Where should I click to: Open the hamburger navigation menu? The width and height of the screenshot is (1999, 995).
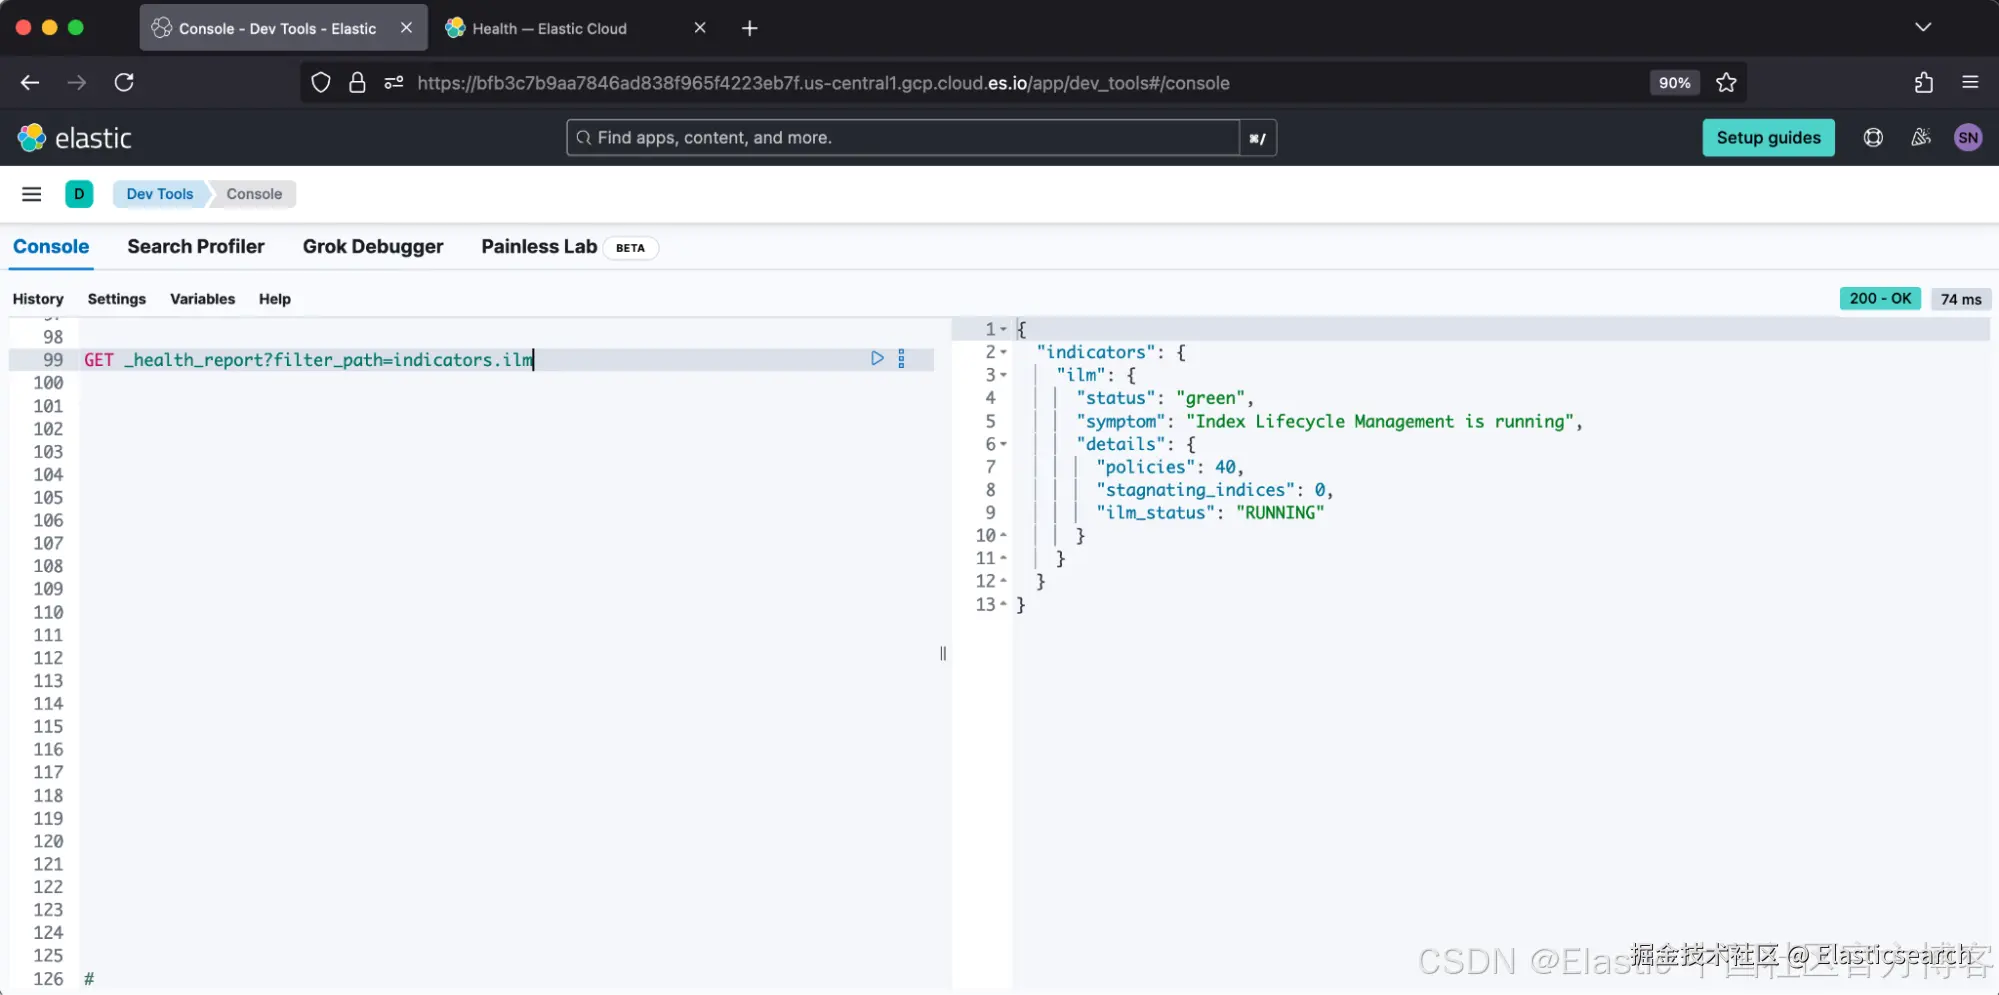coord(32,194)
